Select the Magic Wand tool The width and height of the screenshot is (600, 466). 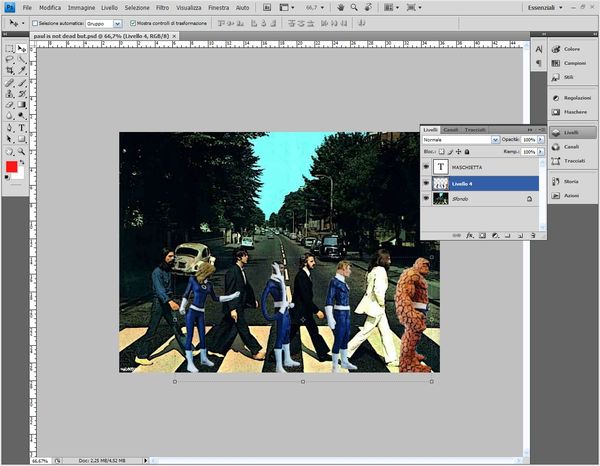coord(21,60)
